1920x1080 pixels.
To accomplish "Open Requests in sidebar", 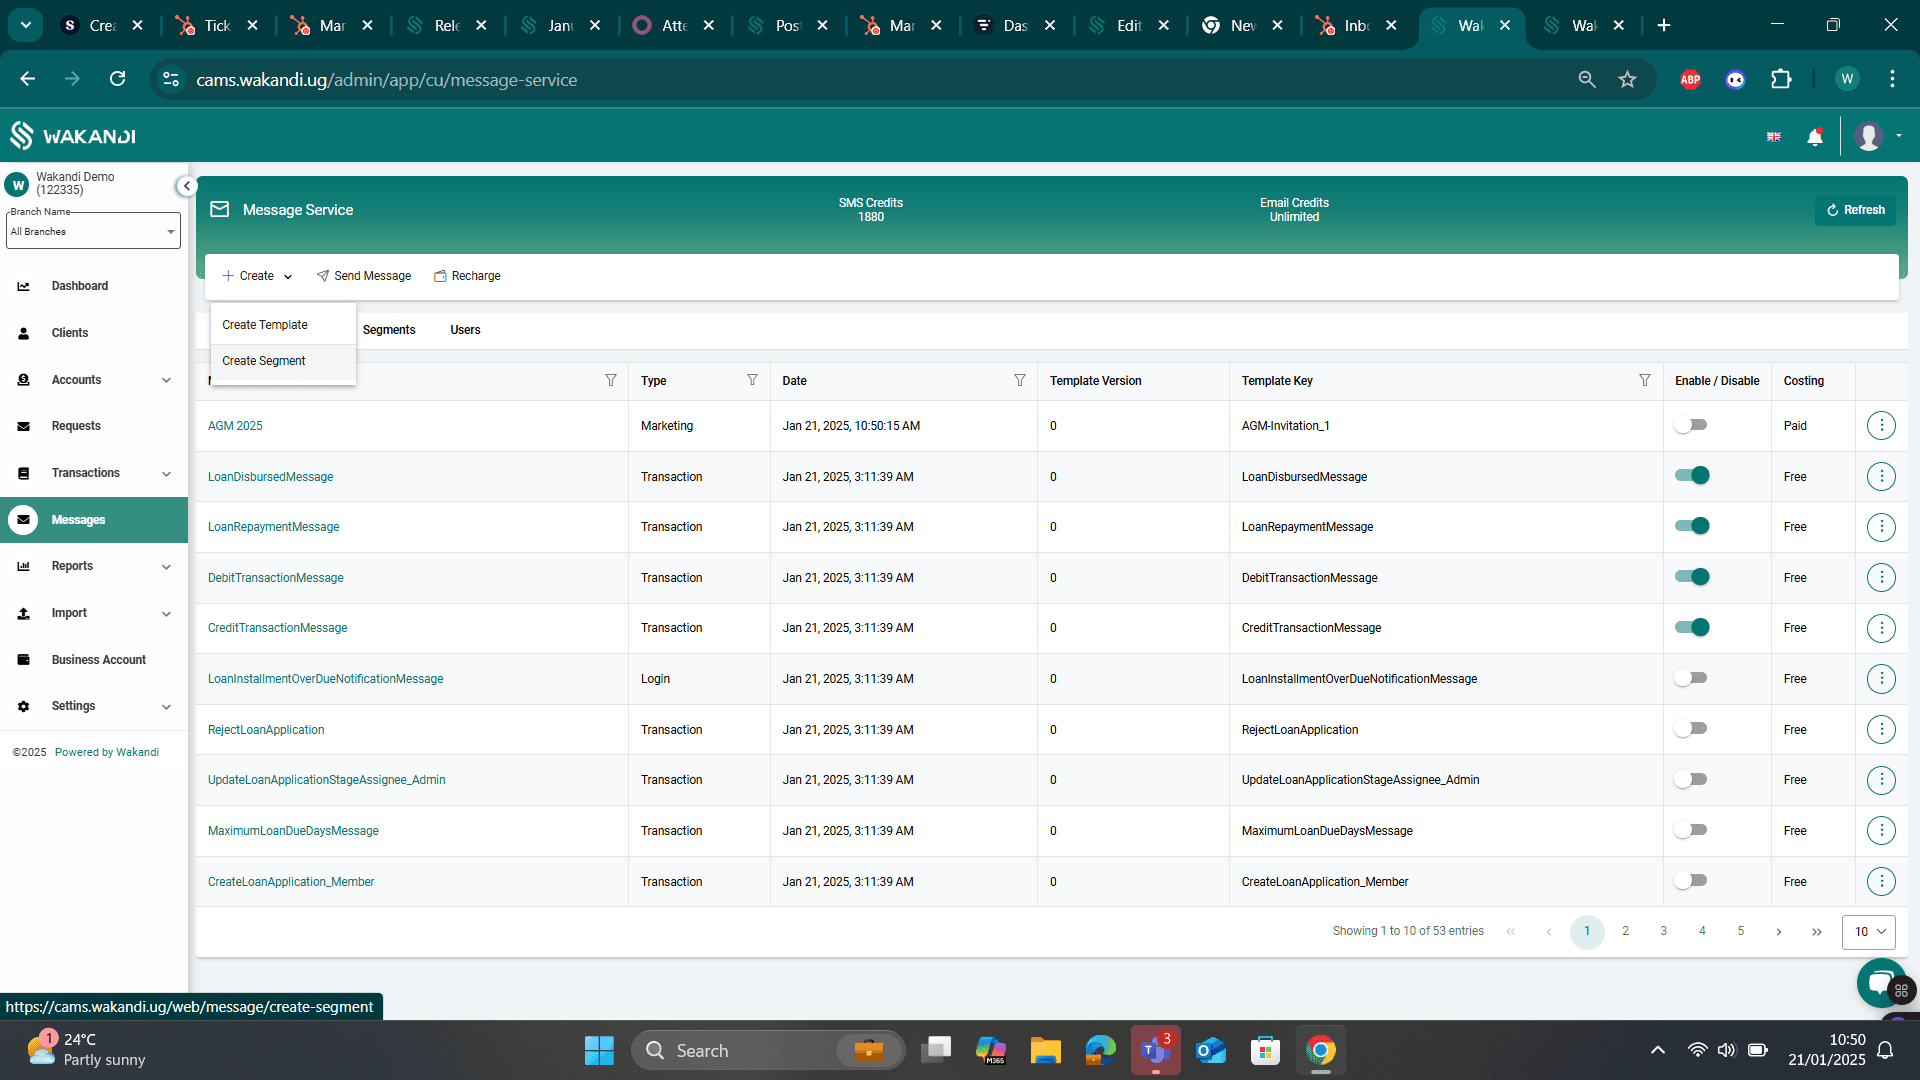I will (76, 426).
